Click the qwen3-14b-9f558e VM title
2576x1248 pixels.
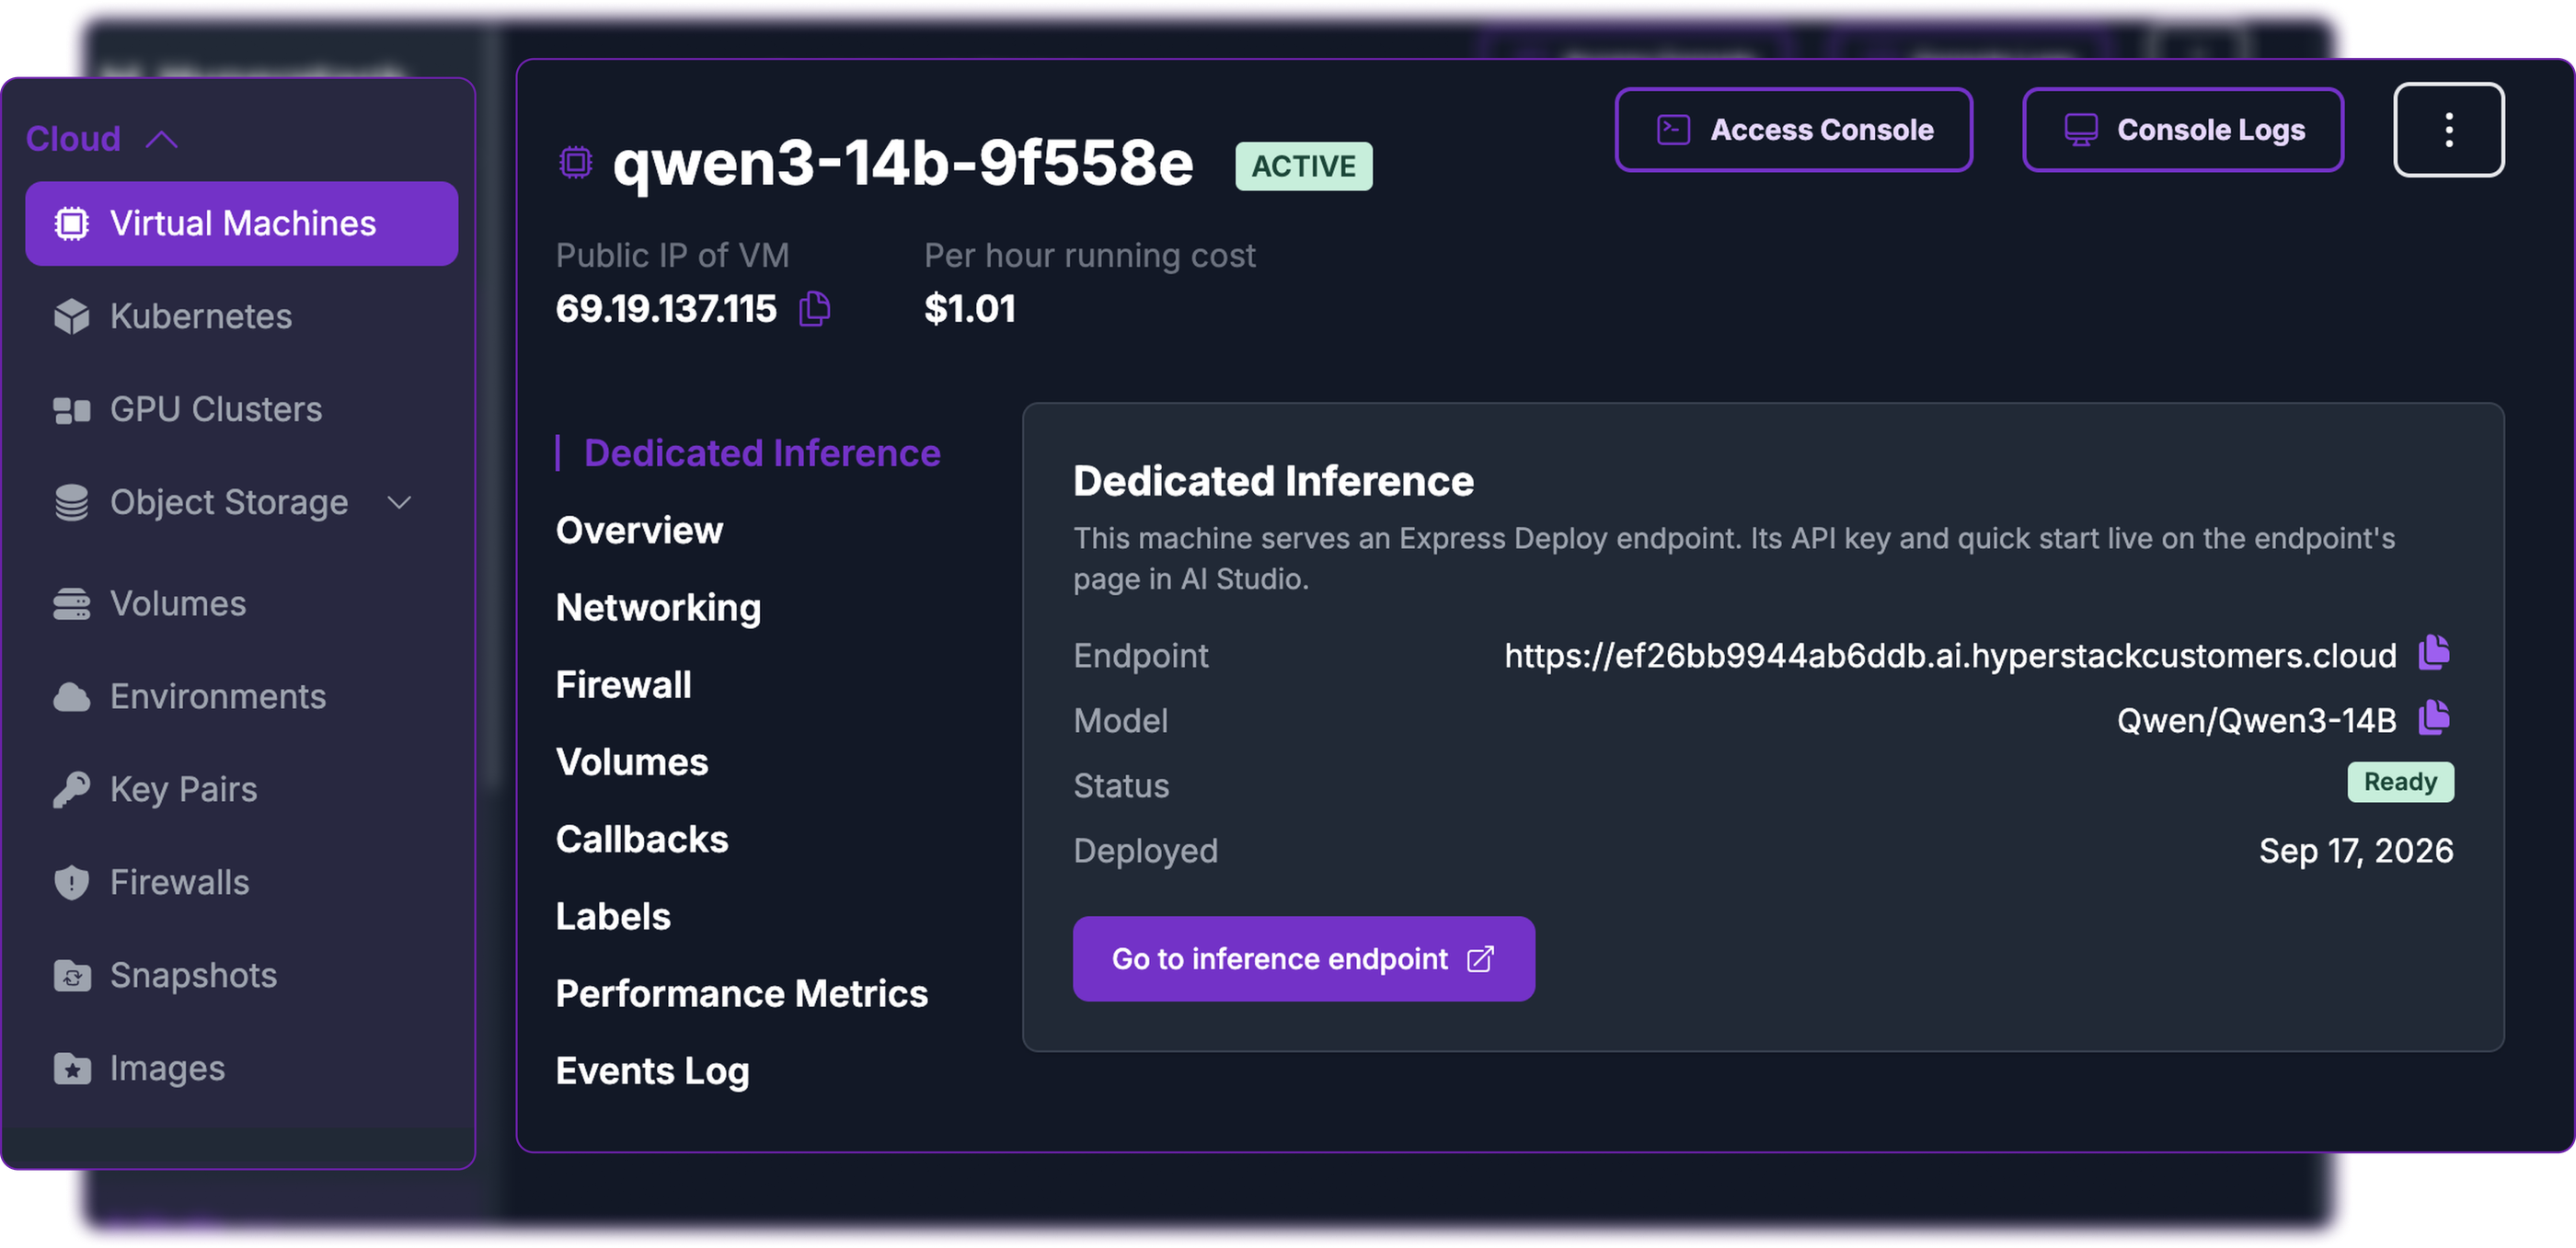coord(903,163)
